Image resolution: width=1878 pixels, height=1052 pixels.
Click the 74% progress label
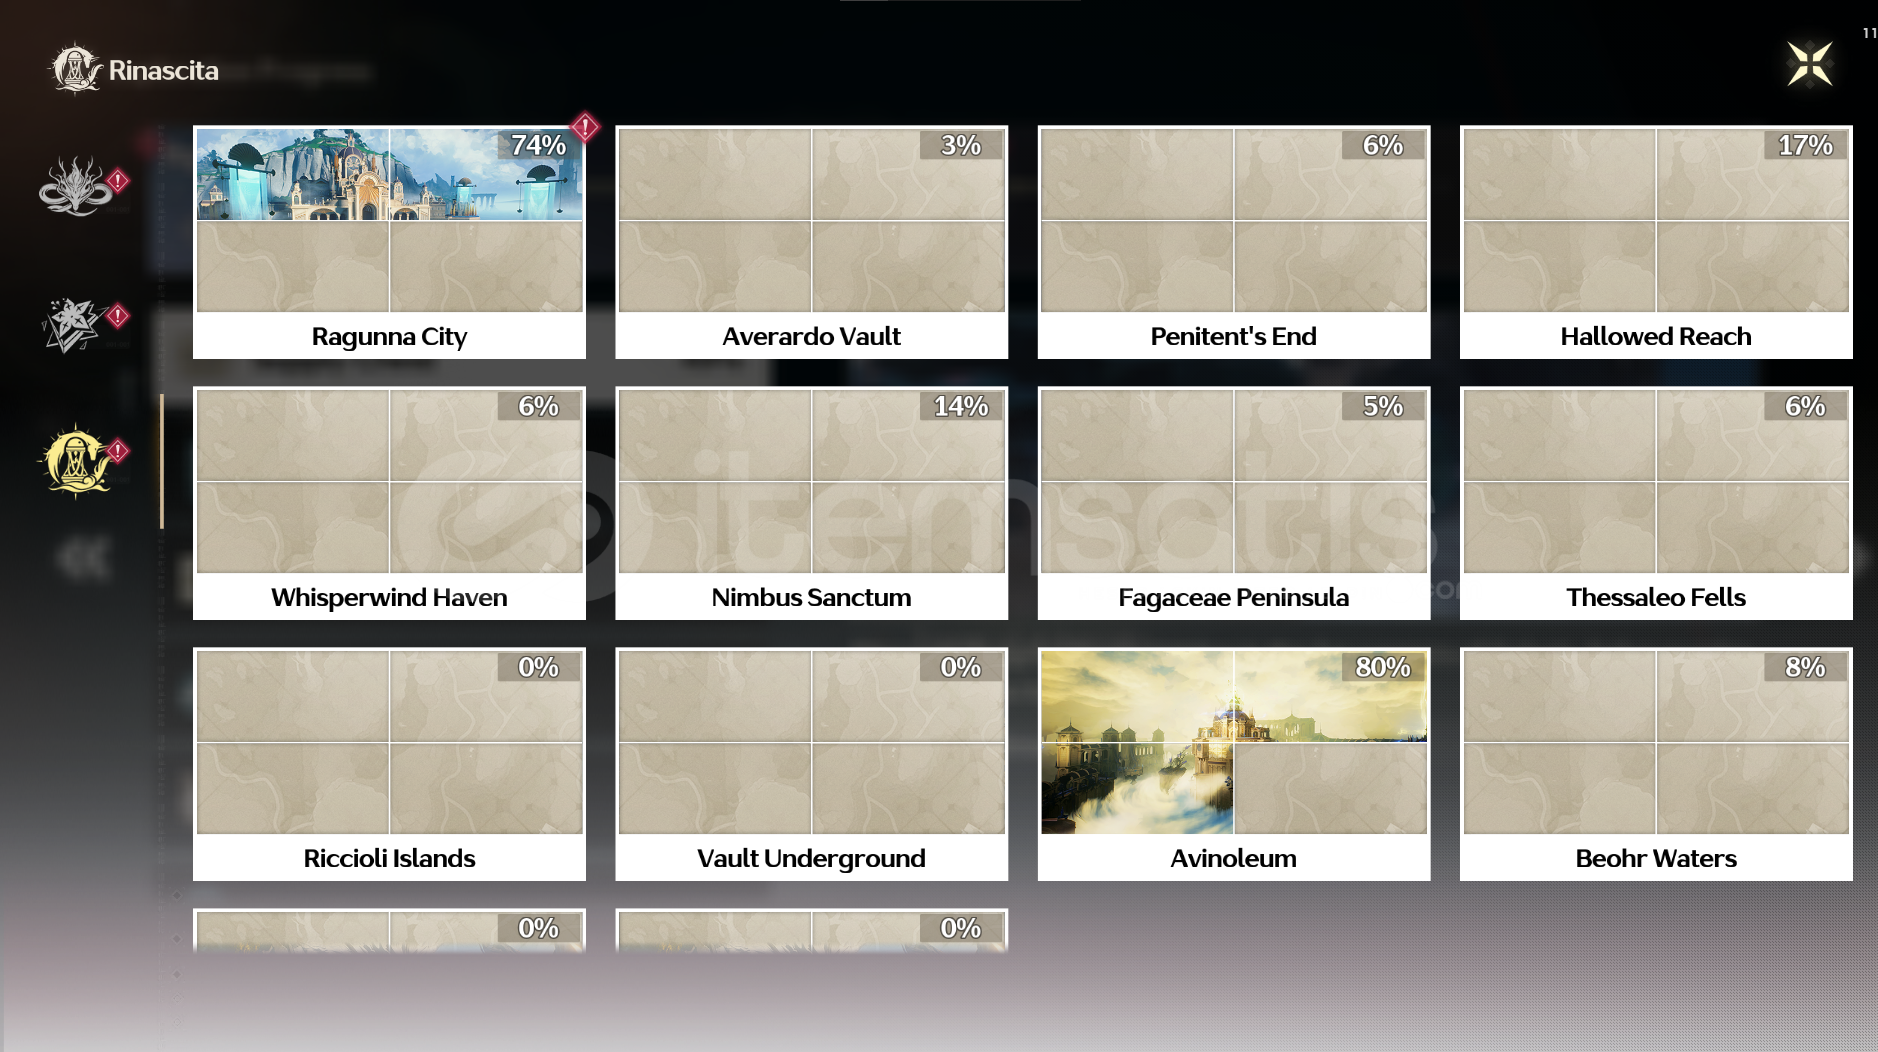point(538,145)
